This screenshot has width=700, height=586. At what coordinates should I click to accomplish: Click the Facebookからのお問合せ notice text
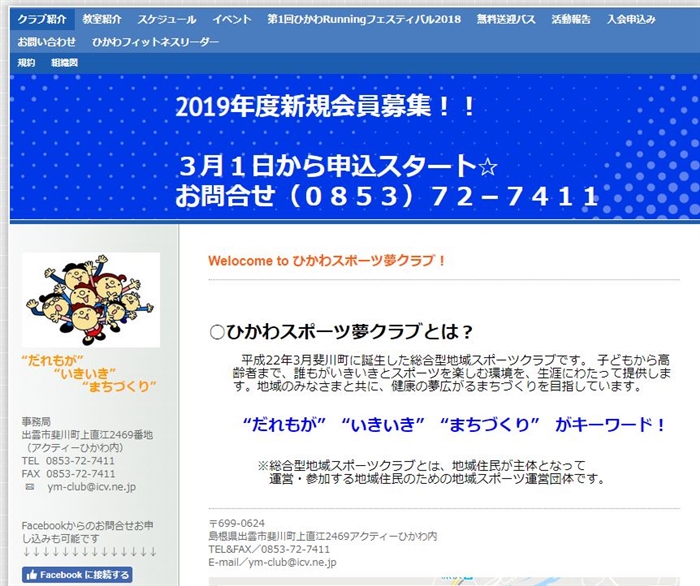point(88,532)
